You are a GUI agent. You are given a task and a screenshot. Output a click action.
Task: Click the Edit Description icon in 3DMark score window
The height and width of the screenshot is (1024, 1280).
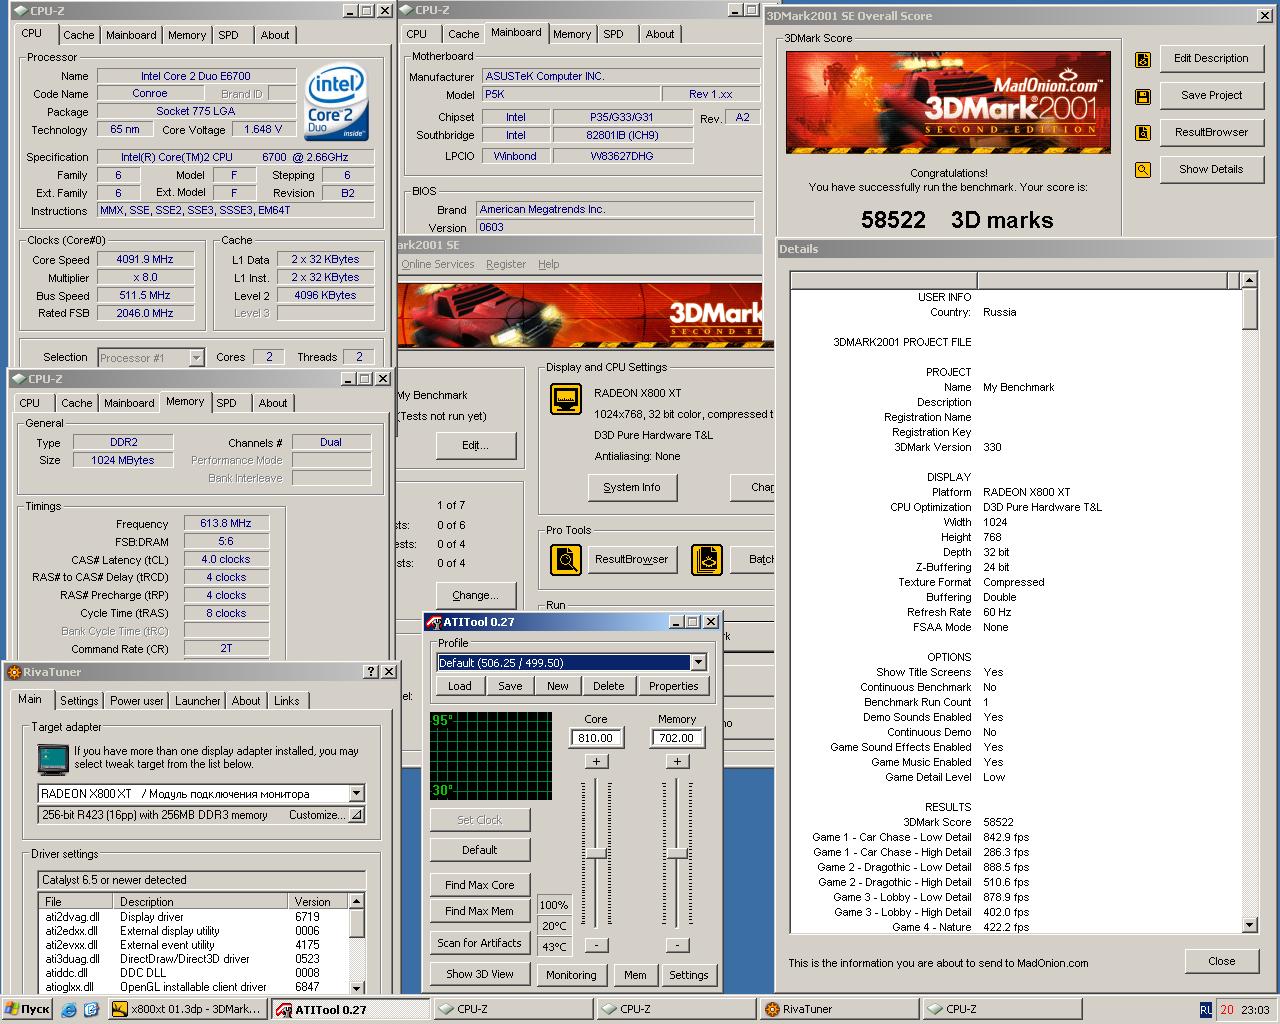[1143, 59]
